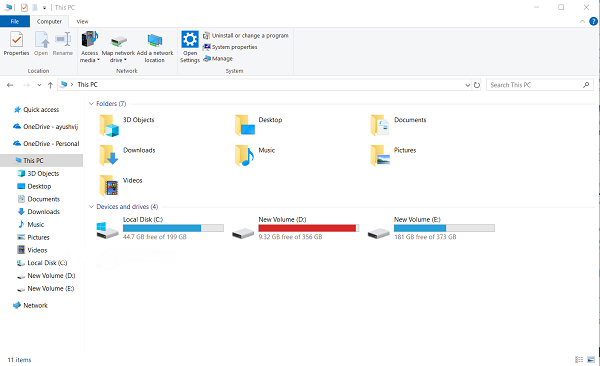
Task: Click Manage in System group
Action: pos(218,59)
